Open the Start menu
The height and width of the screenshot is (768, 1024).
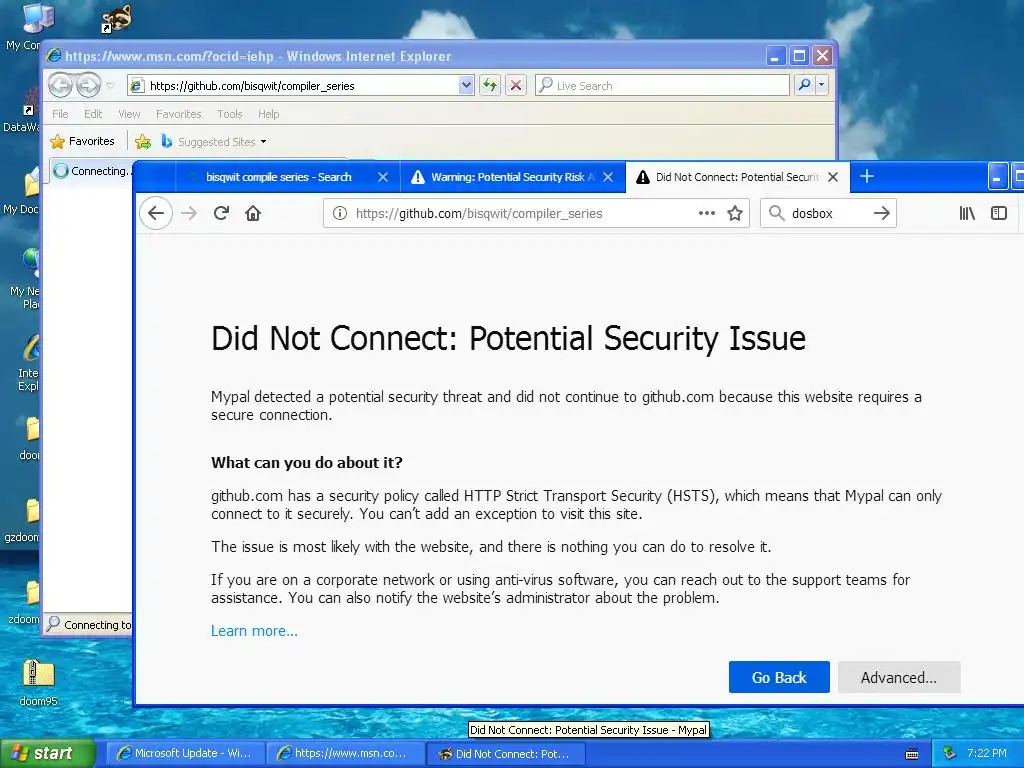(48, 753)
